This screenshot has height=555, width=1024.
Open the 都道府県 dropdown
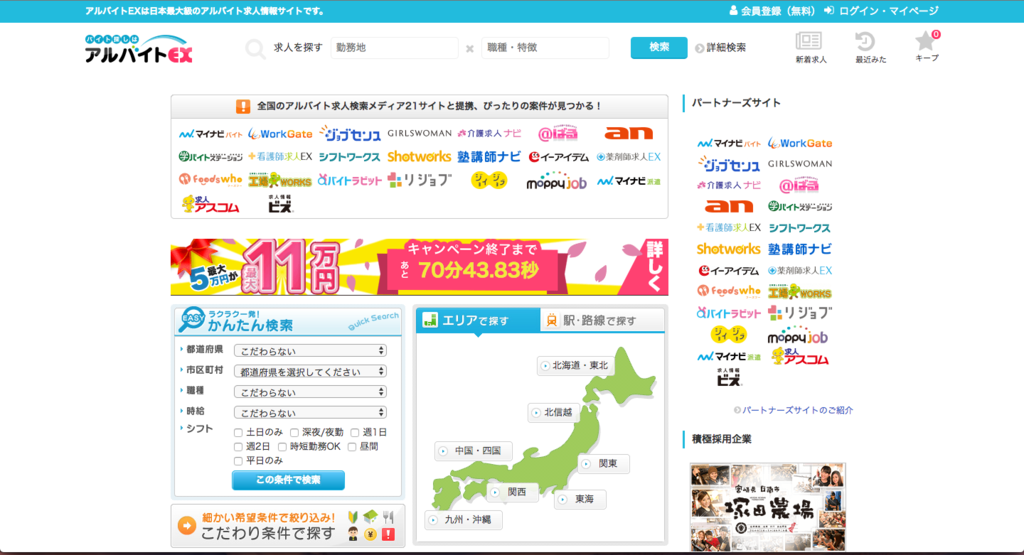click(310, 351)
